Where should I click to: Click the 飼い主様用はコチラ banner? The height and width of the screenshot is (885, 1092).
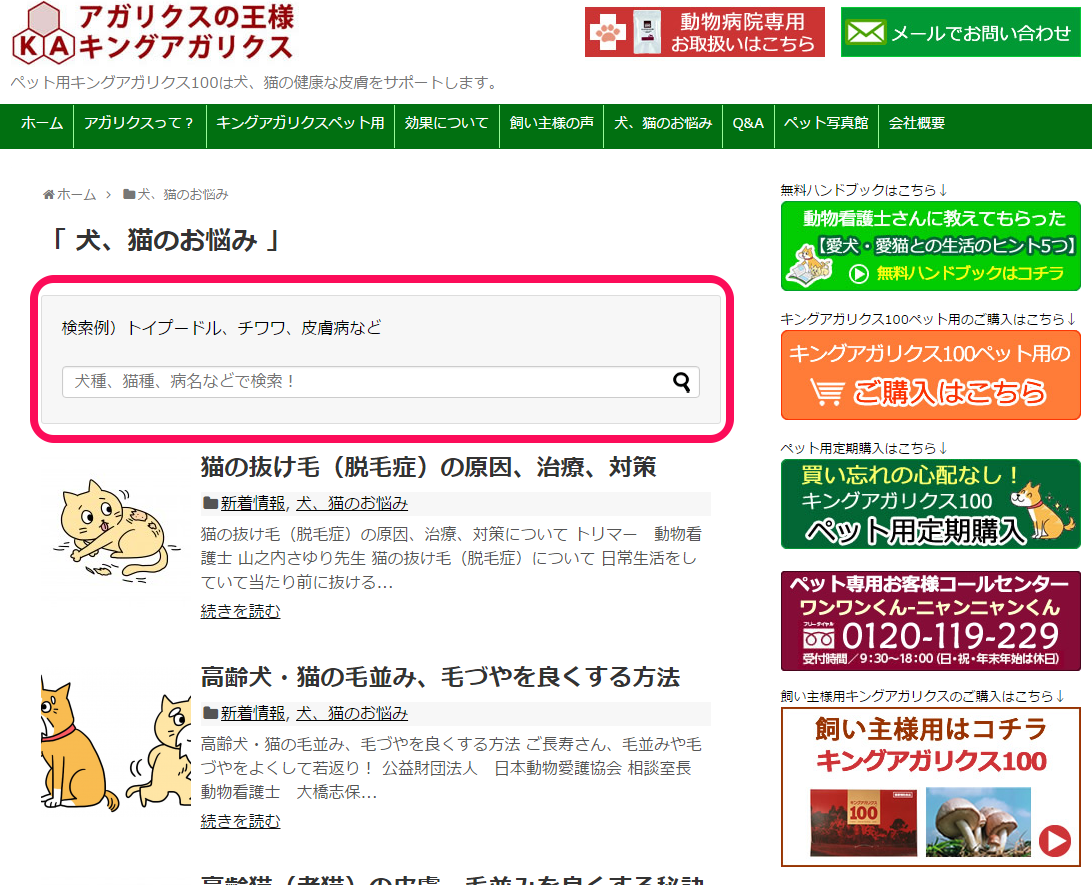pos(930,787)
